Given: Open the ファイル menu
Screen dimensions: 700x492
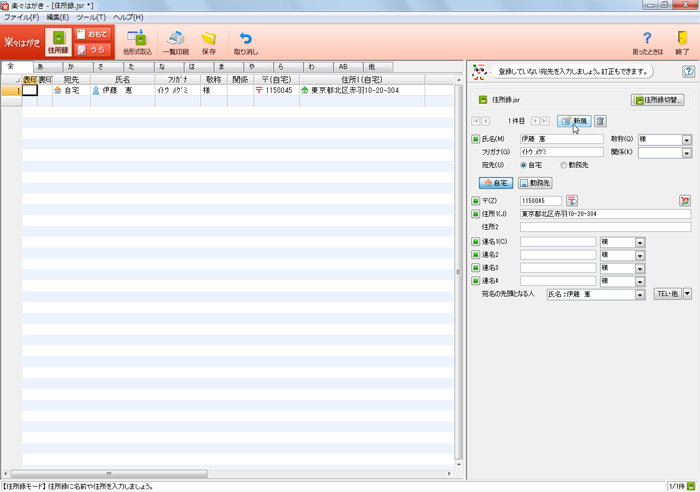Looking at the screenshot, I should point(21,17).
